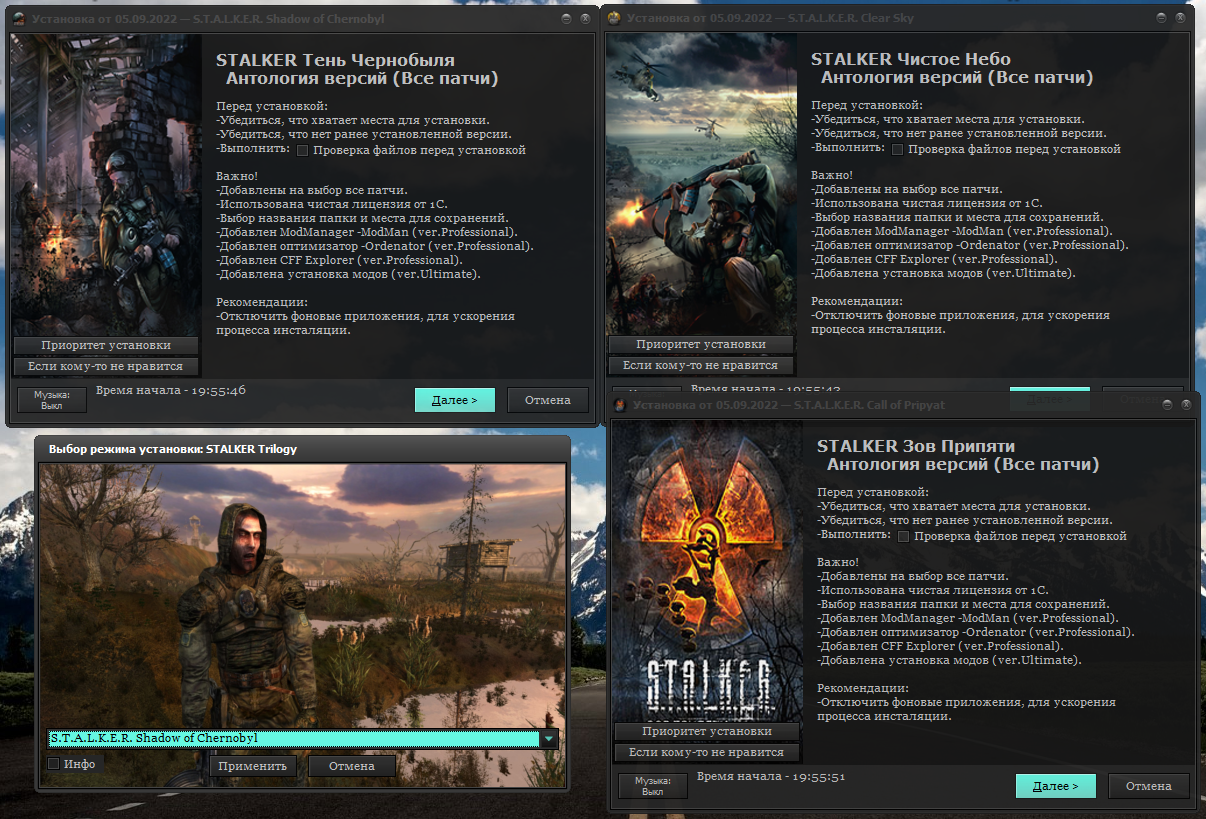Click Приоритет установки in Clear Sky window
Screen dimensions: 1206x819
pyautogui.click(x=701, y=344)
